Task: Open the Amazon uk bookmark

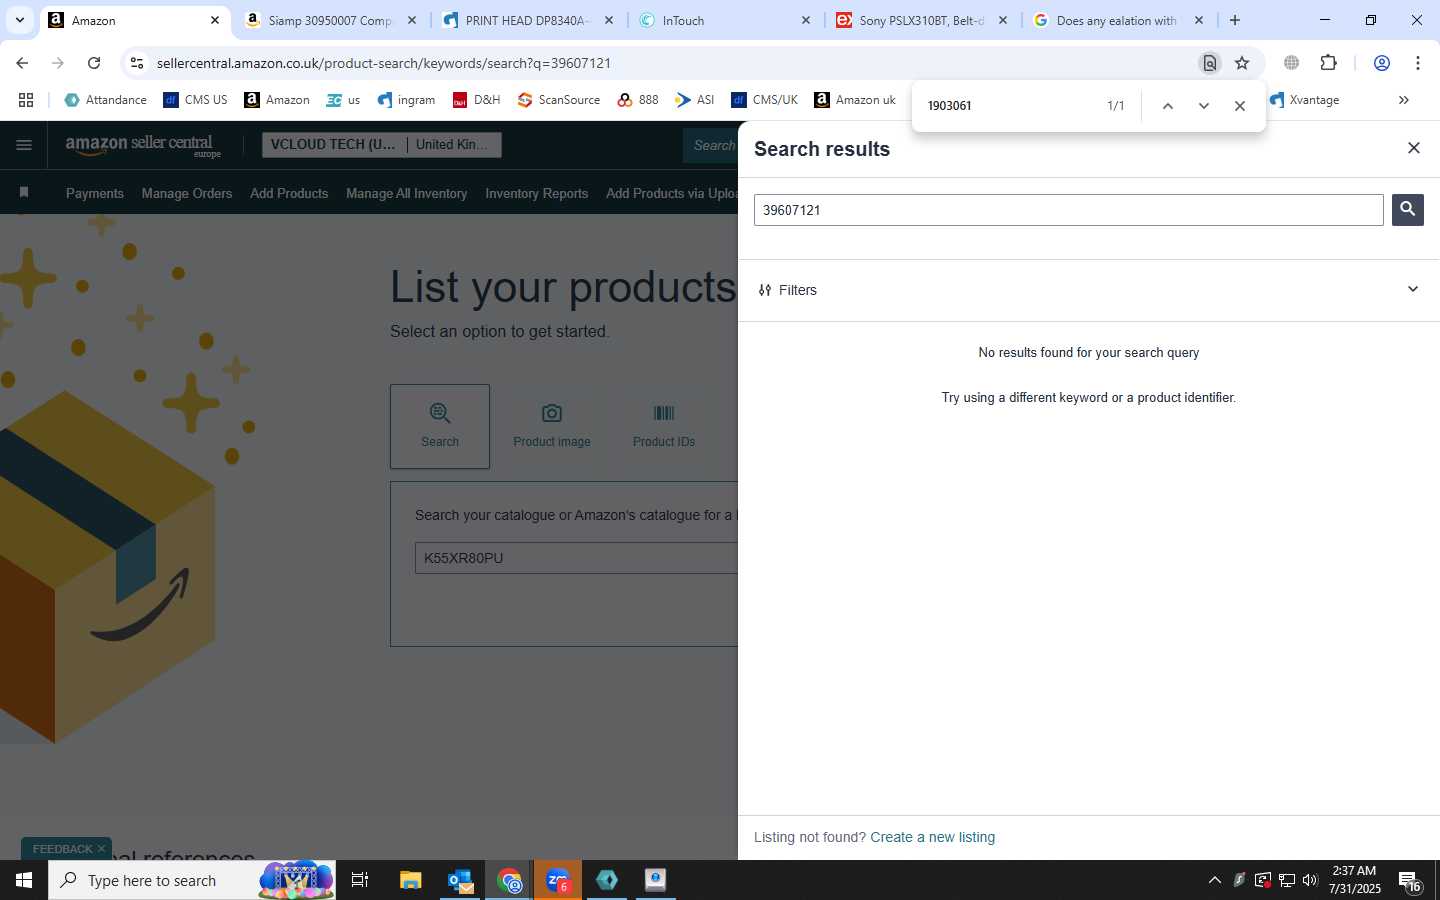Action: (x=855, y=100)
